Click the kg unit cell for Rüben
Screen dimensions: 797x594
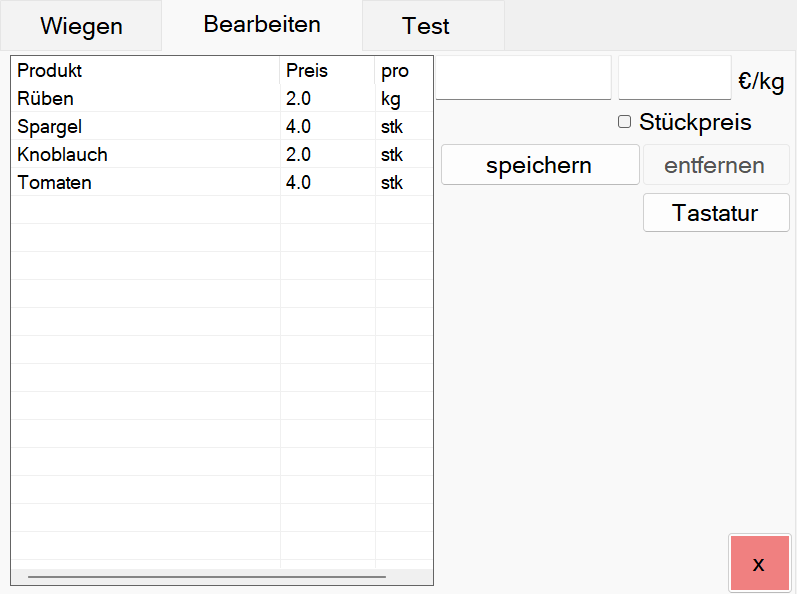390,99
